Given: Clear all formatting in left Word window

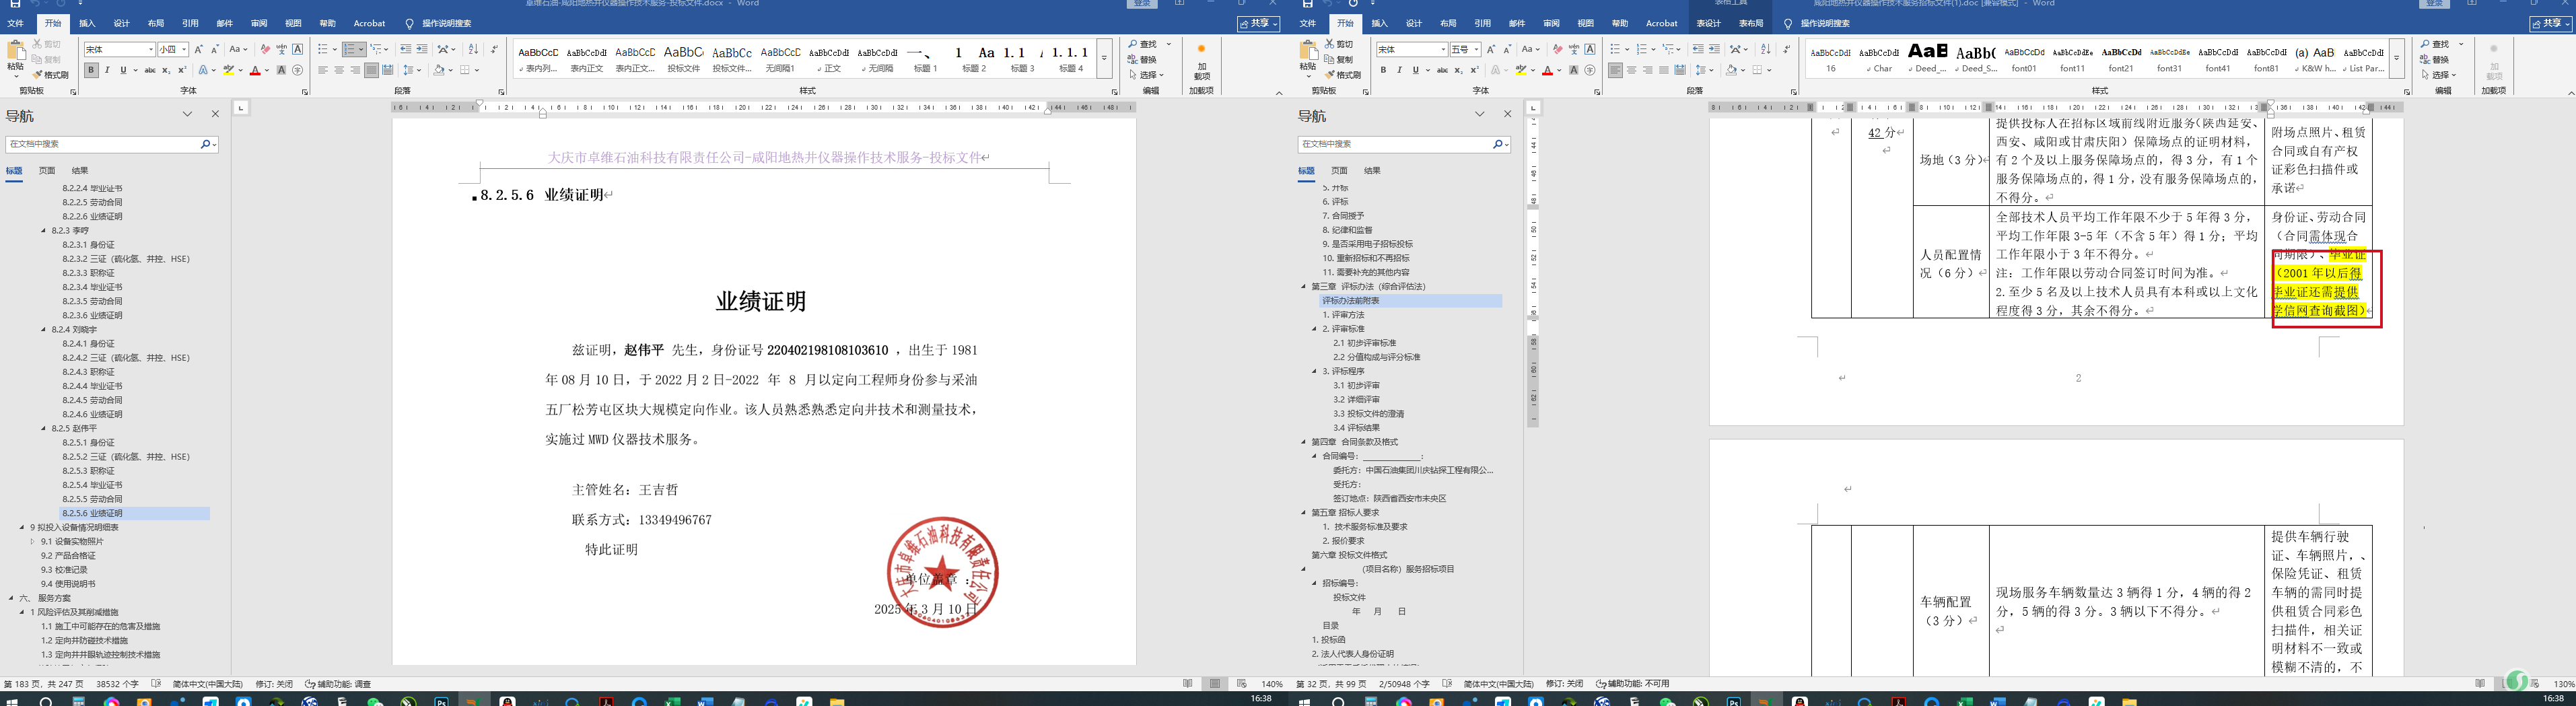Looking at the screenshot, I should (x=265, y=49).
